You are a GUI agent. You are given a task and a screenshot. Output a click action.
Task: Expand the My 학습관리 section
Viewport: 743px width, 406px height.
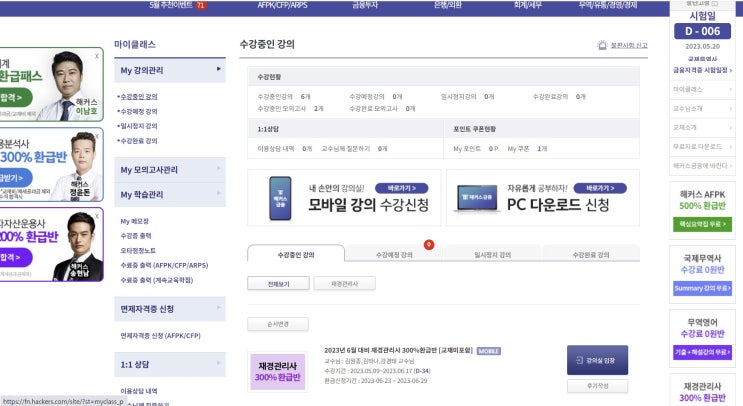tap(170, 195)
